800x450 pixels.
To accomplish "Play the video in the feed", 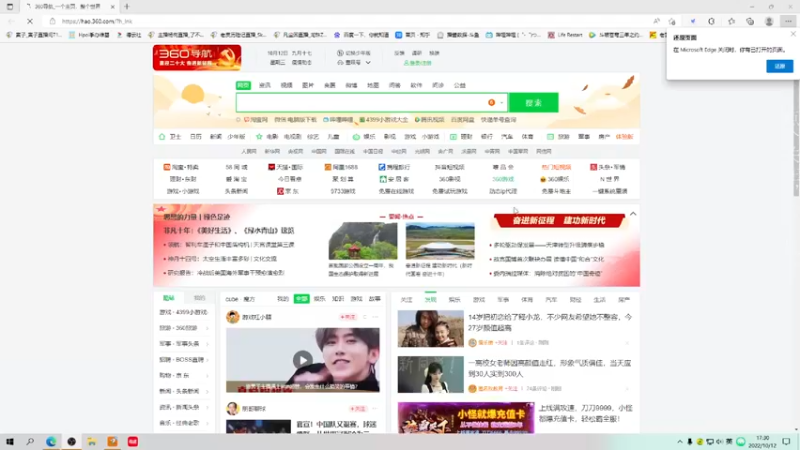I will tap(303, 360).
